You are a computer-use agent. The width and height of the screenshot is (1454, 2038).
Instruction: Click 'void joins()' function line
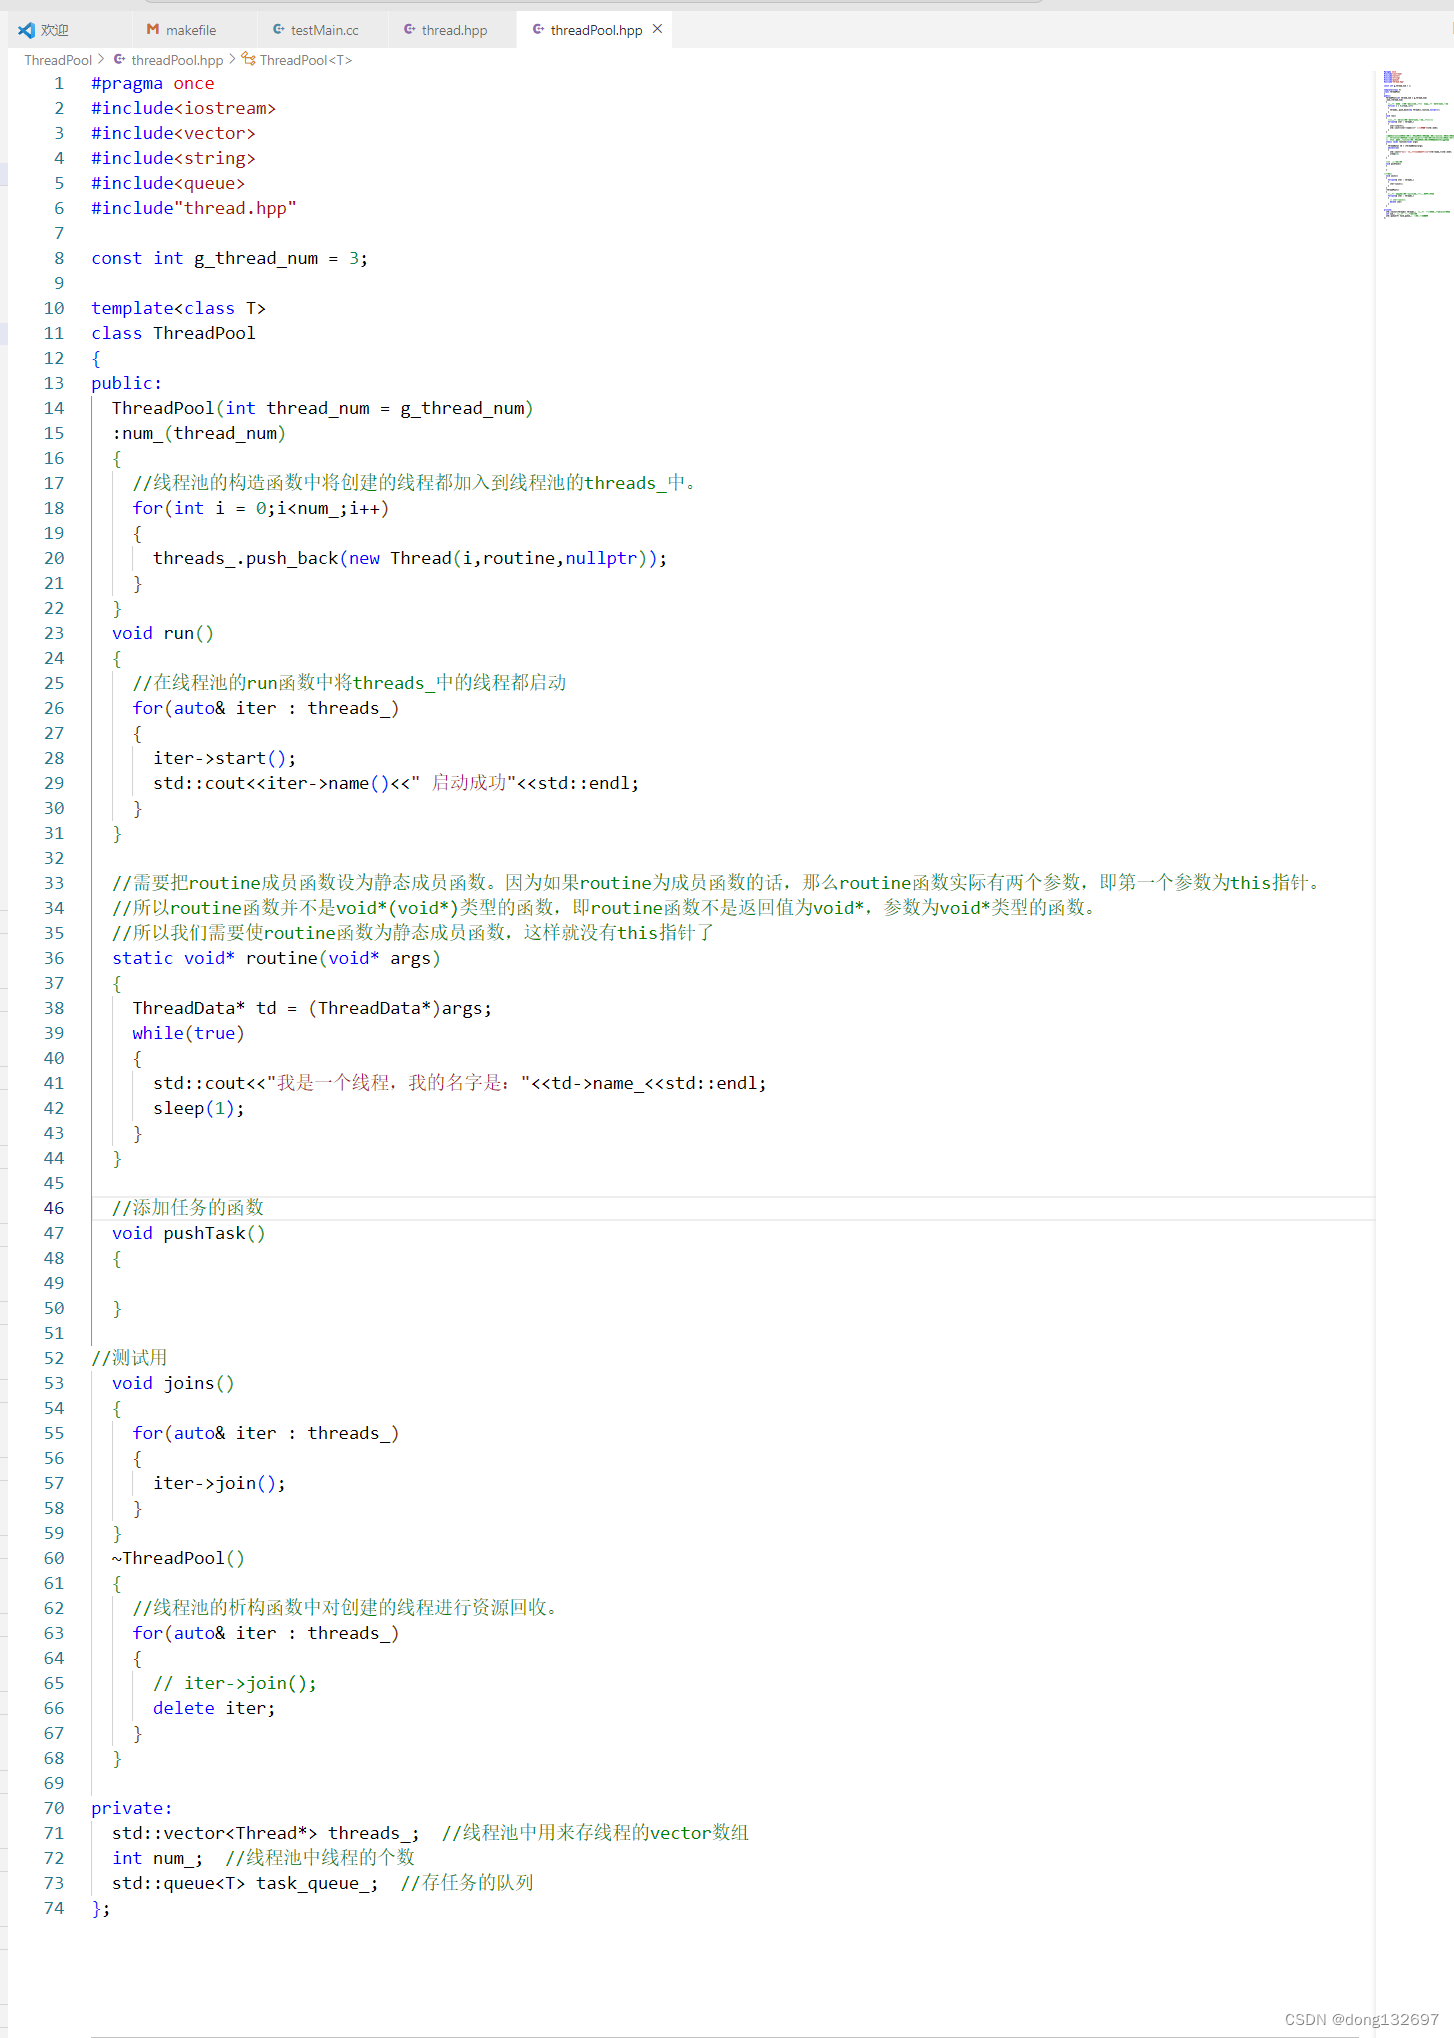click(173, 1383)
